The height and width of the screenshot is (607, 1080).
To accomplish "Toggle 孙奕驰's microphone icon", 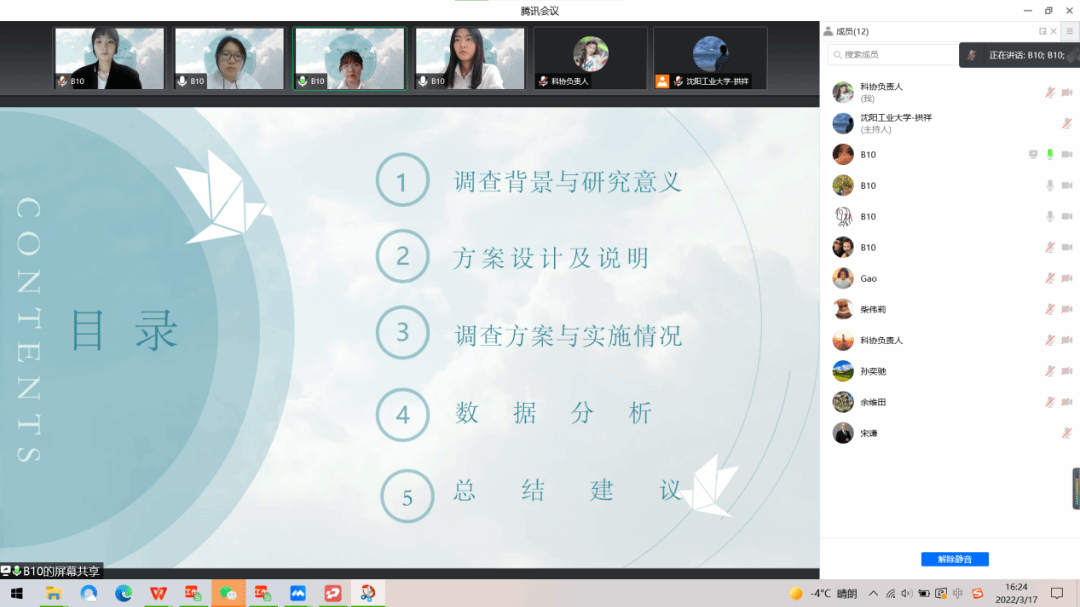I will click(1050, 371).
